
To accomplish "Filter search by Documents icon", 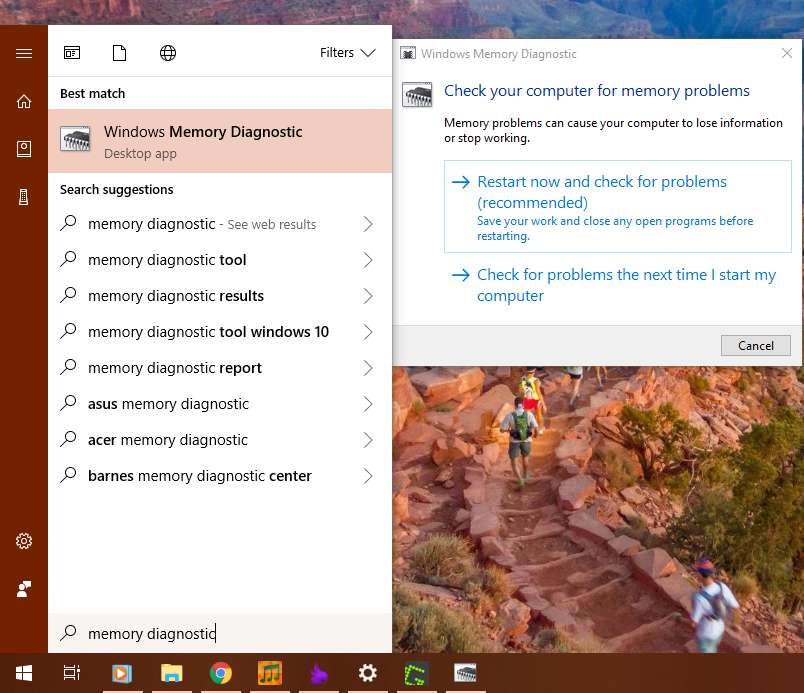I will click(x=120, y=53).
